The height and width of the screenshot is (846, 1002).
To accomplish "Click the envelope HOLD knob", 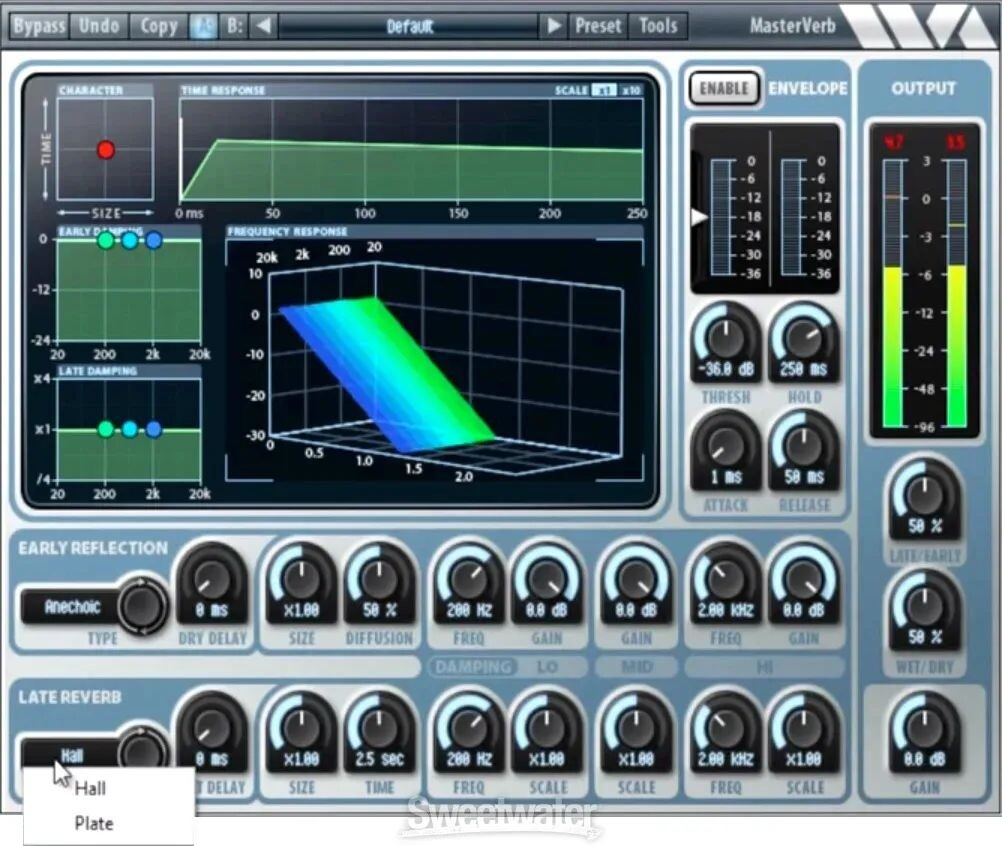I will click(804, 340).
